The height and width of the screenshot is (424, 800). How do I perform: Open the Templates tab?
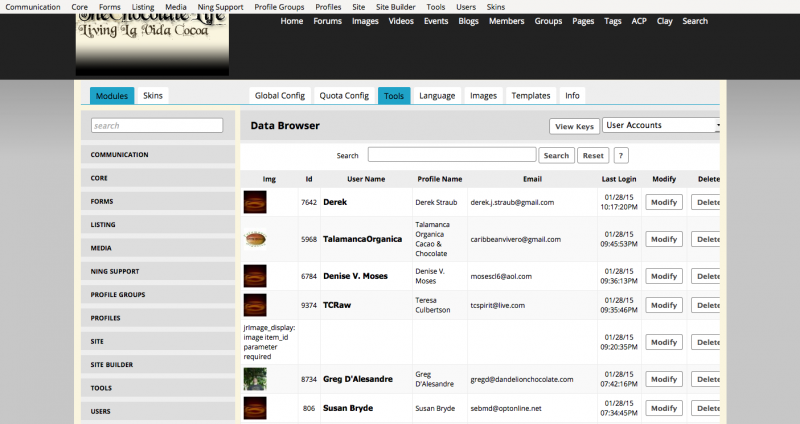tap(530, 96)
